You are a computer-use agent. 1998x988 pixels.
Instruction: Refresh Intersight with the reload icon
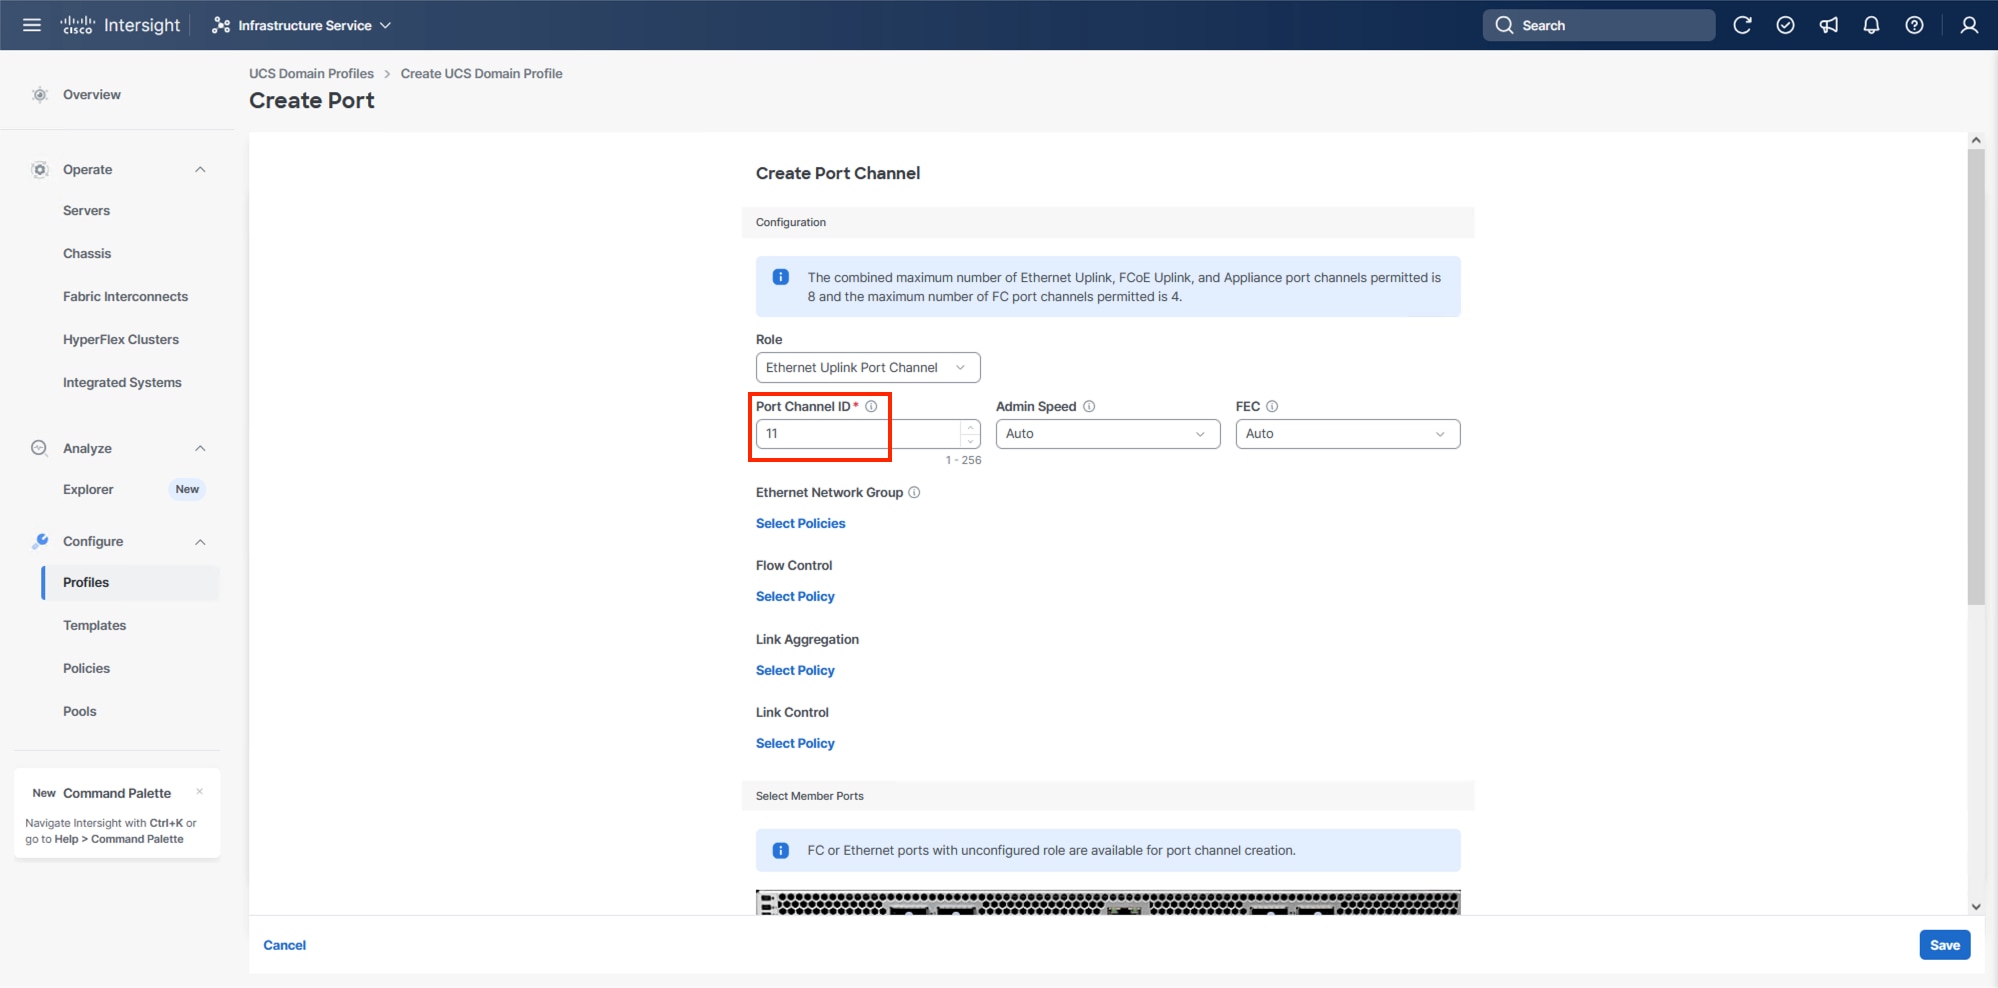(x=1742, y=25)
